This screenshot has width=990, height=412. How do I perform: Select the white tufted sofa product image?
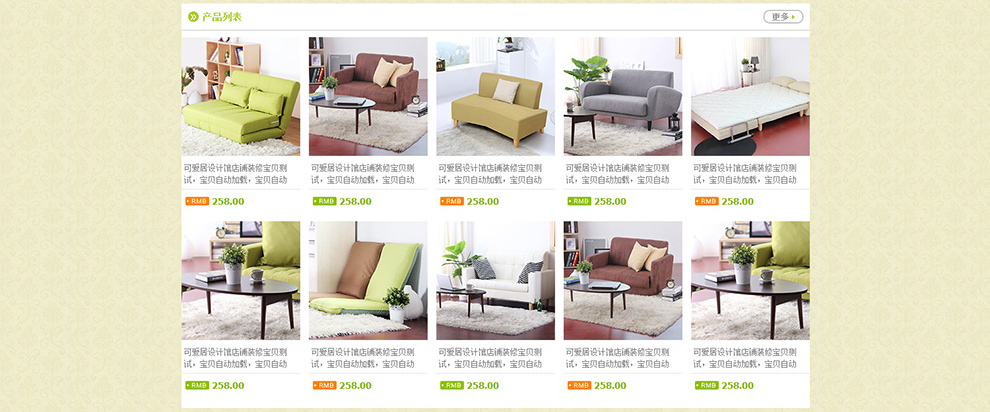pyautogui.click(x=495, y=280)
